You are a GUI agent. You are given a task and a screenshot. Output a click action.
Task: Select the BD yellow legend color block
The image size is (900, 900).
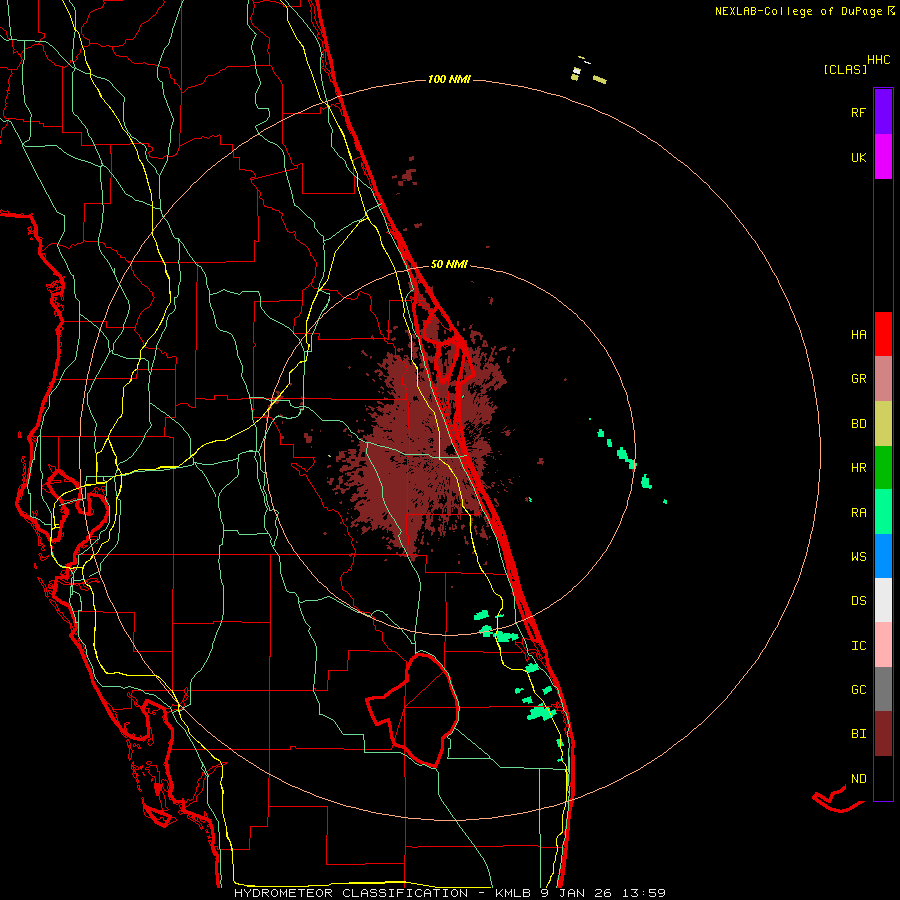[883, 424]
